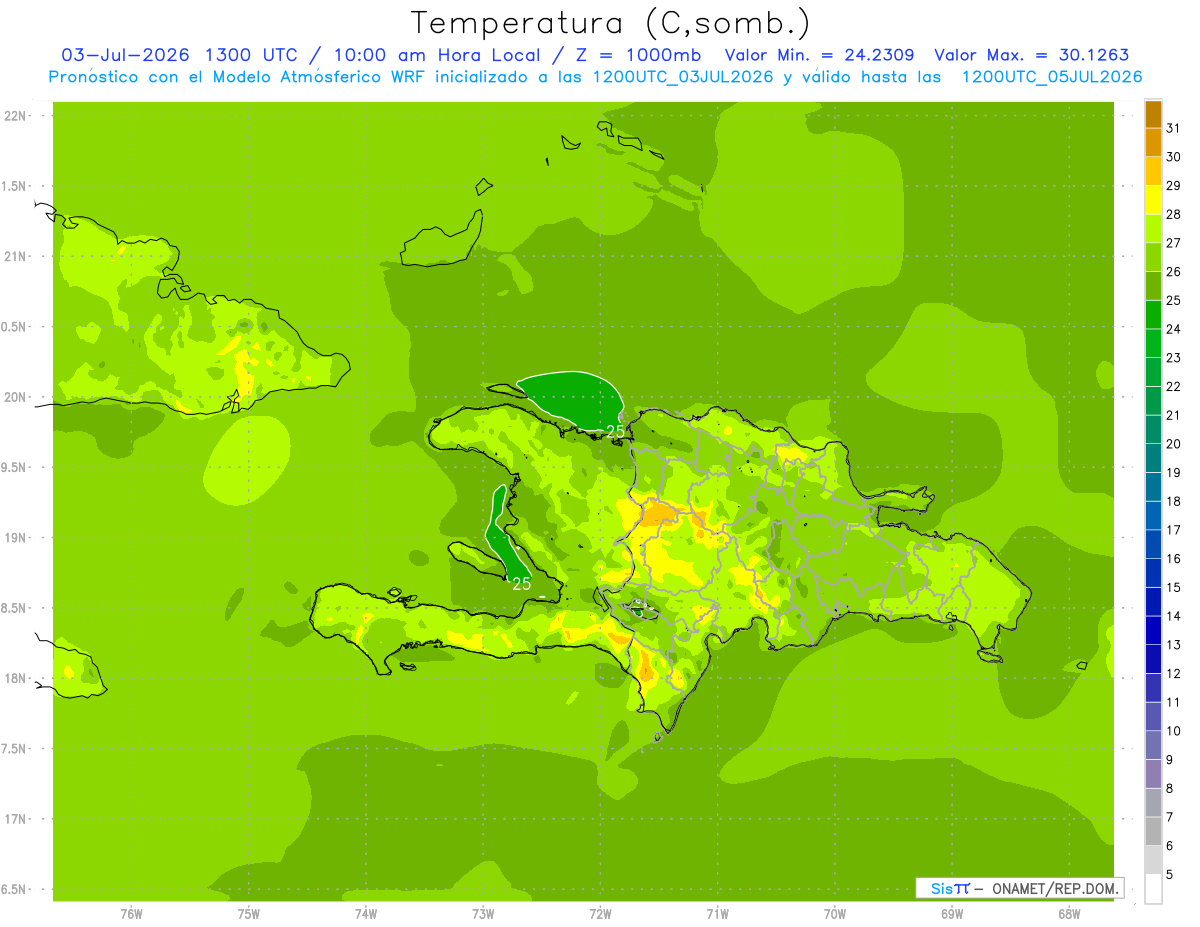
Task: Click the blue "SisTT" logo text
Action: (x=949, y=888)
